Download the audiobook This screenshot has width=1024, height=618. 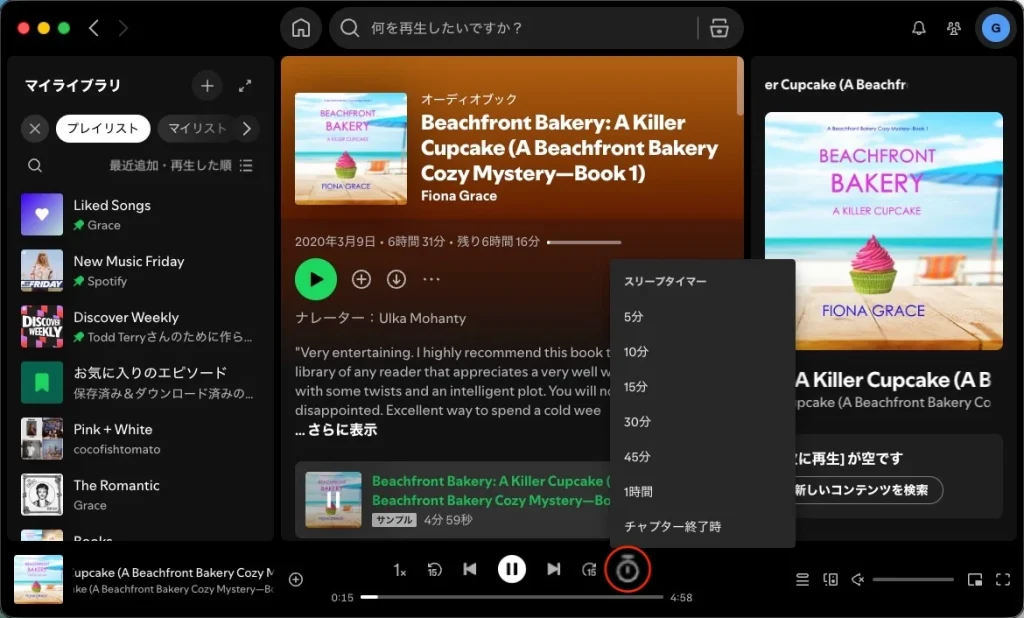point(396,280)
